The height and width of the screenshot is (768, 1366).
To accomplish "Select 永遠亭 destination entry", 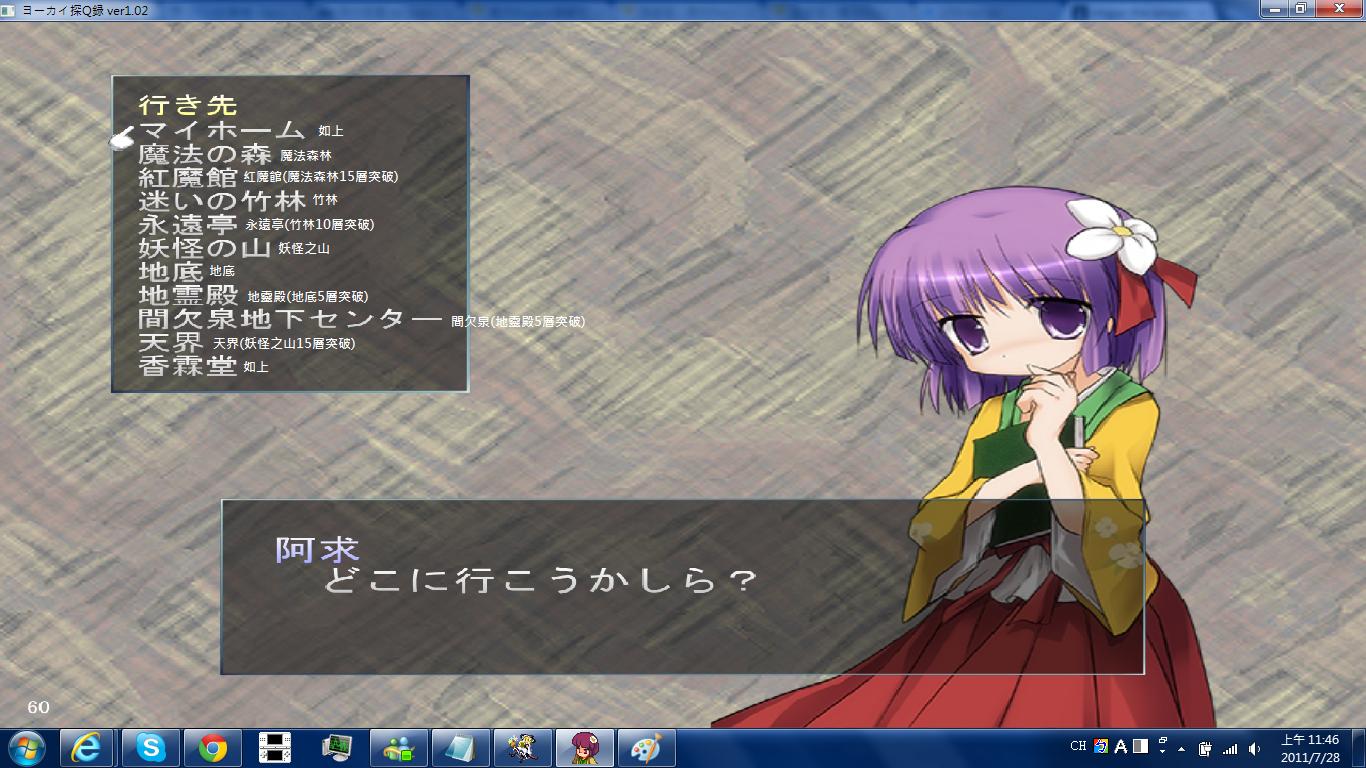I will (188, 225).
